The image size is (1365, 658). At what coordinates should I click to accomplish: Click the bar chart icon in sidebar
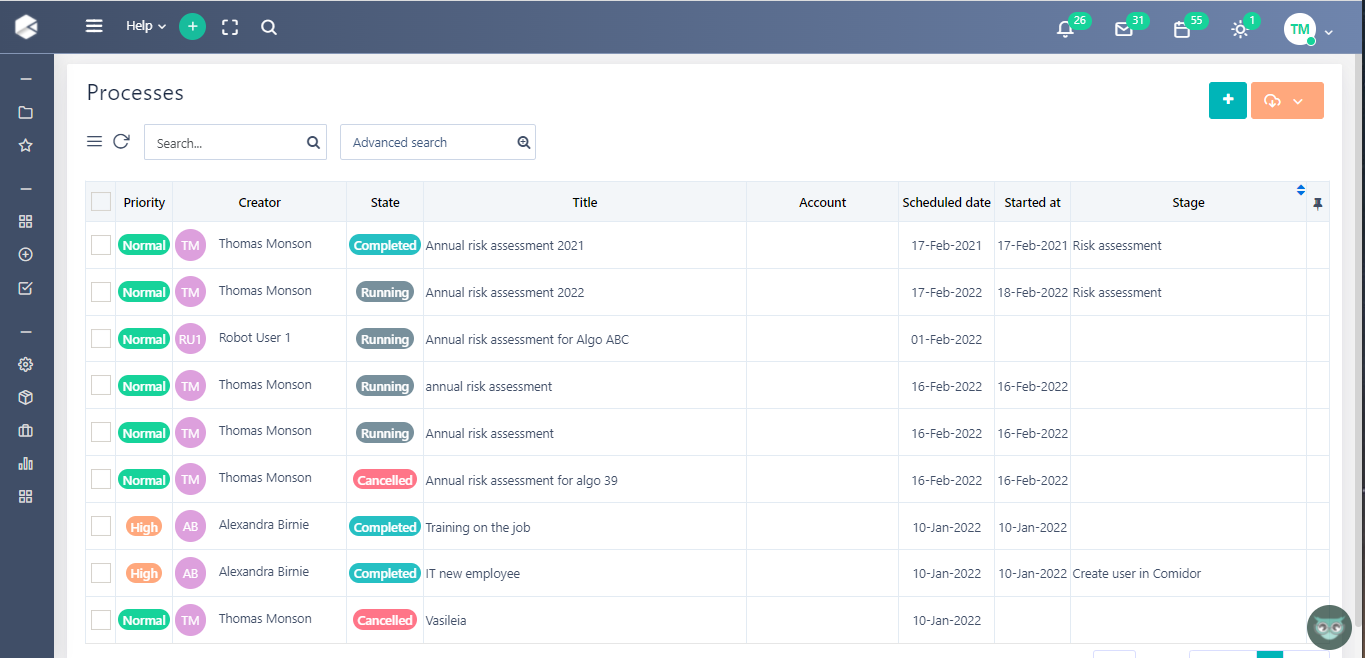point(26,463)
